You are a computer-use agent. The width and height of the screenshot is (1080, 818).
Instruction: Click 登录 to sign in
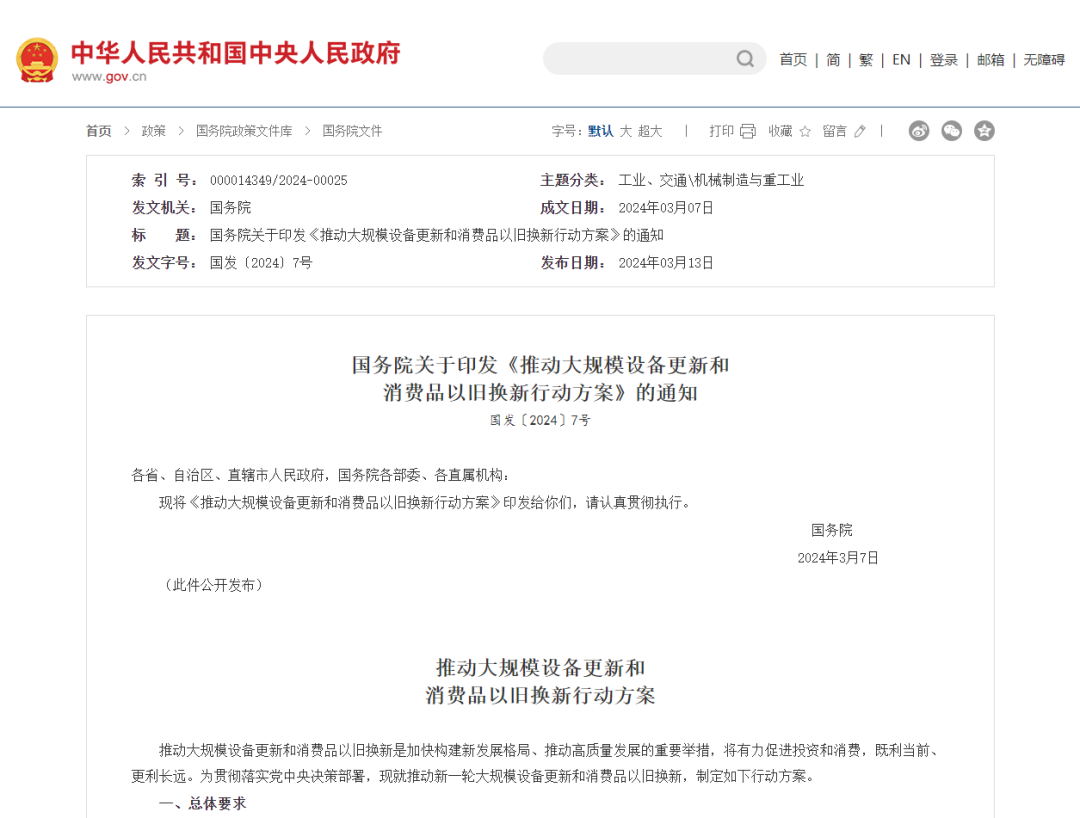944,60
